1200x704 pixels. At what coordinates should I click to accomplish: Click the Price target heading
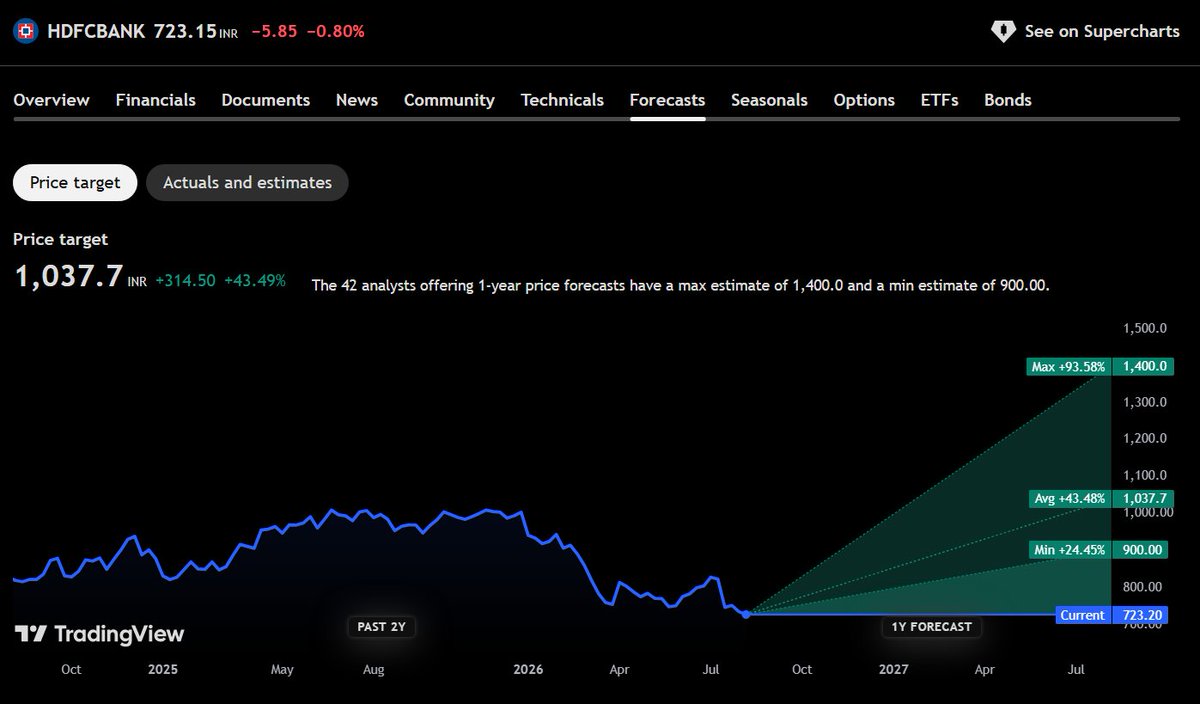60,239
